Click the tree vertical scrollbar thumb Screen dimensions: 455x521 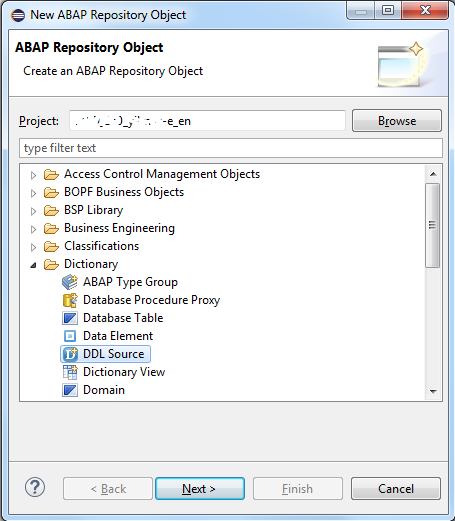tap(432, 225)
